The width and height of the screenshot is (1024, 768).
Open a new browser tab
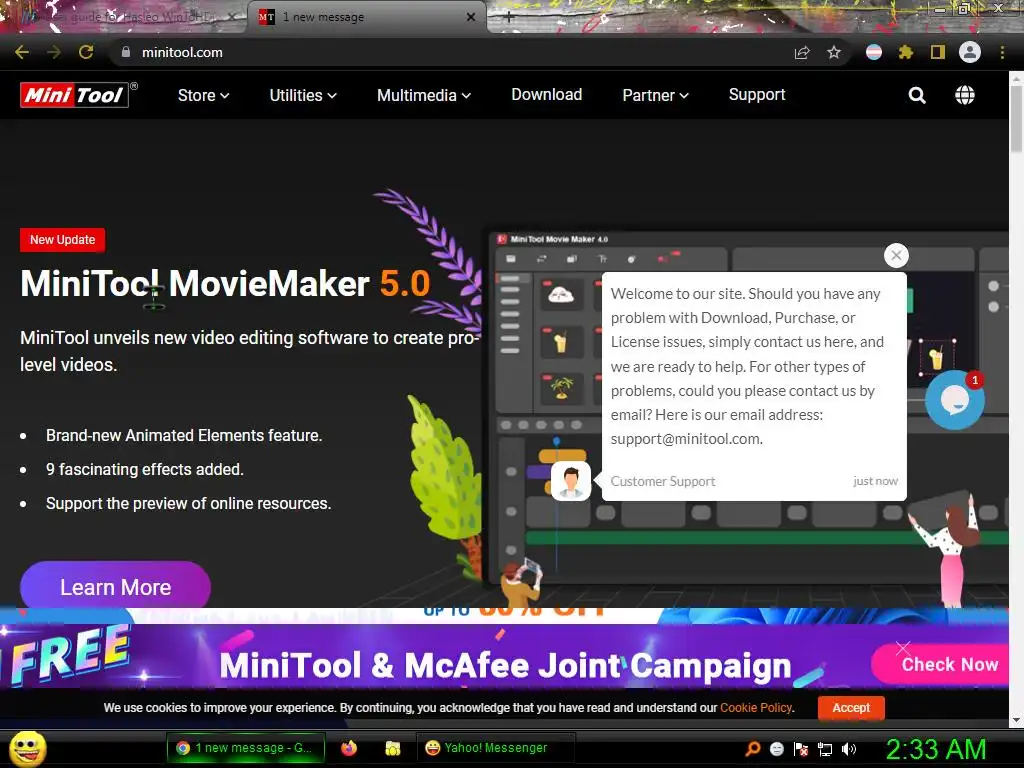coord(509,17)
